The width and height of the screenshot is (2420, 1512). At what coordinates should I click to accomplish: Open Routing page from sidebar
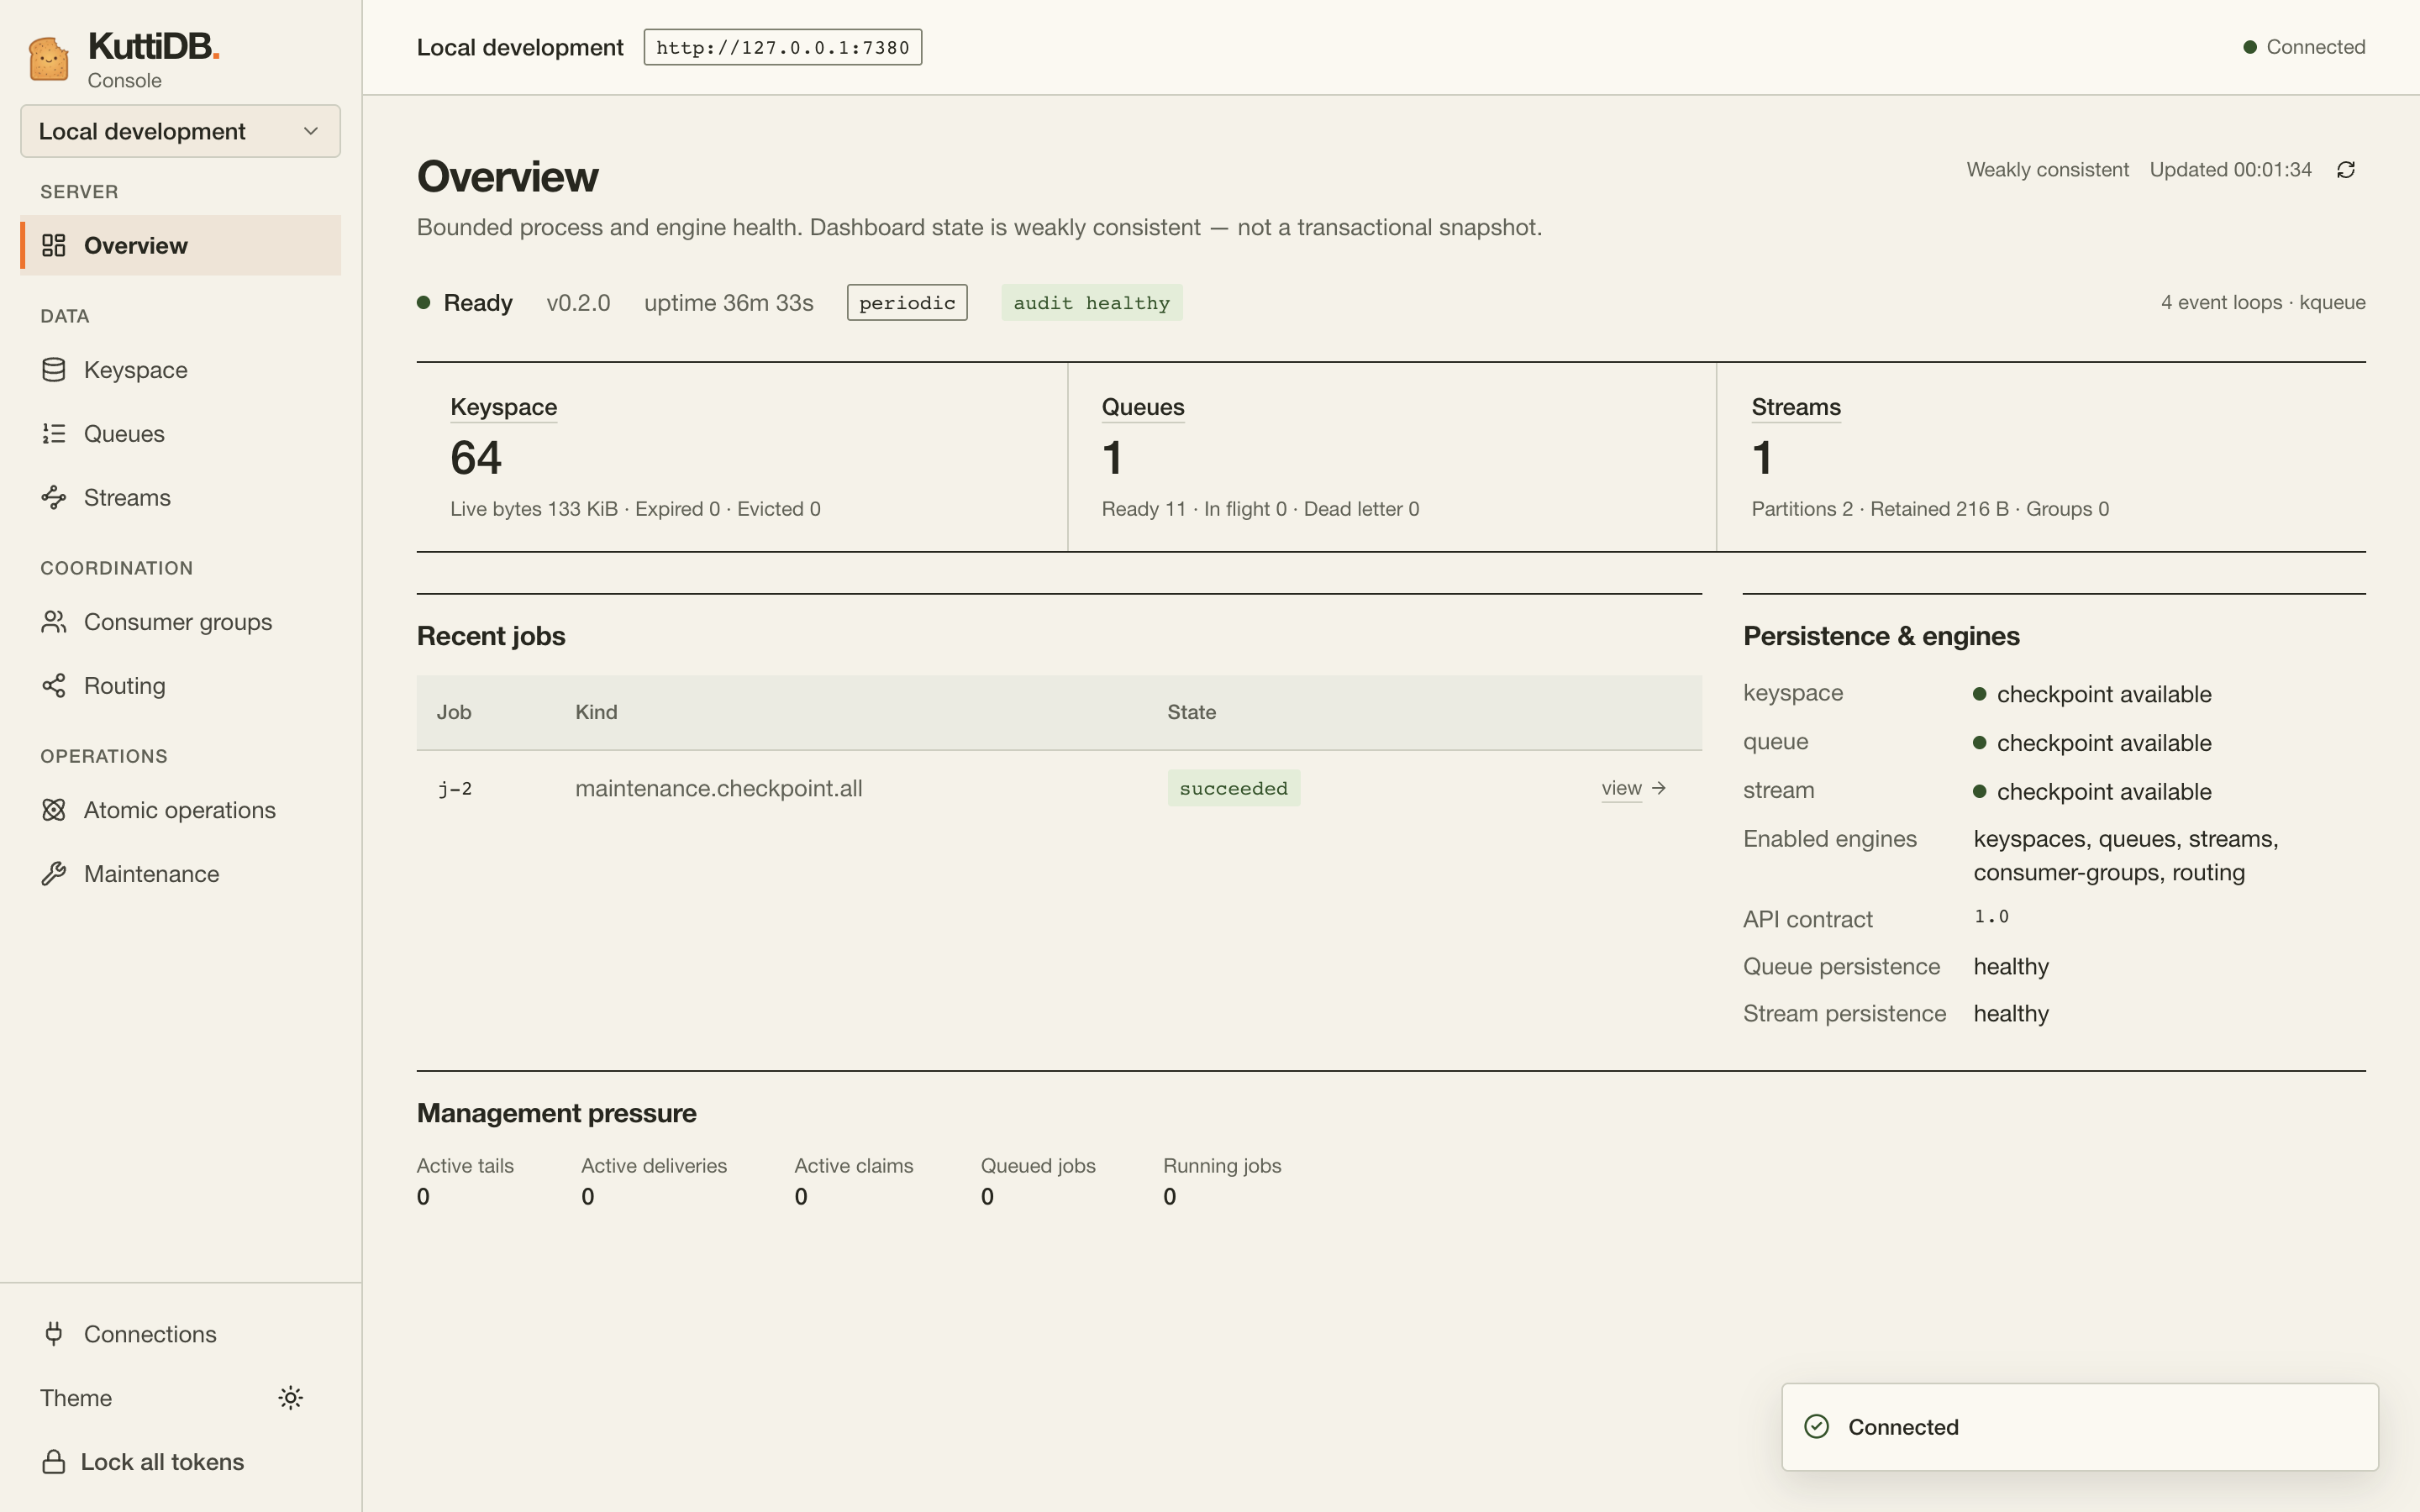pyautogui.click(x=180, y=686)
